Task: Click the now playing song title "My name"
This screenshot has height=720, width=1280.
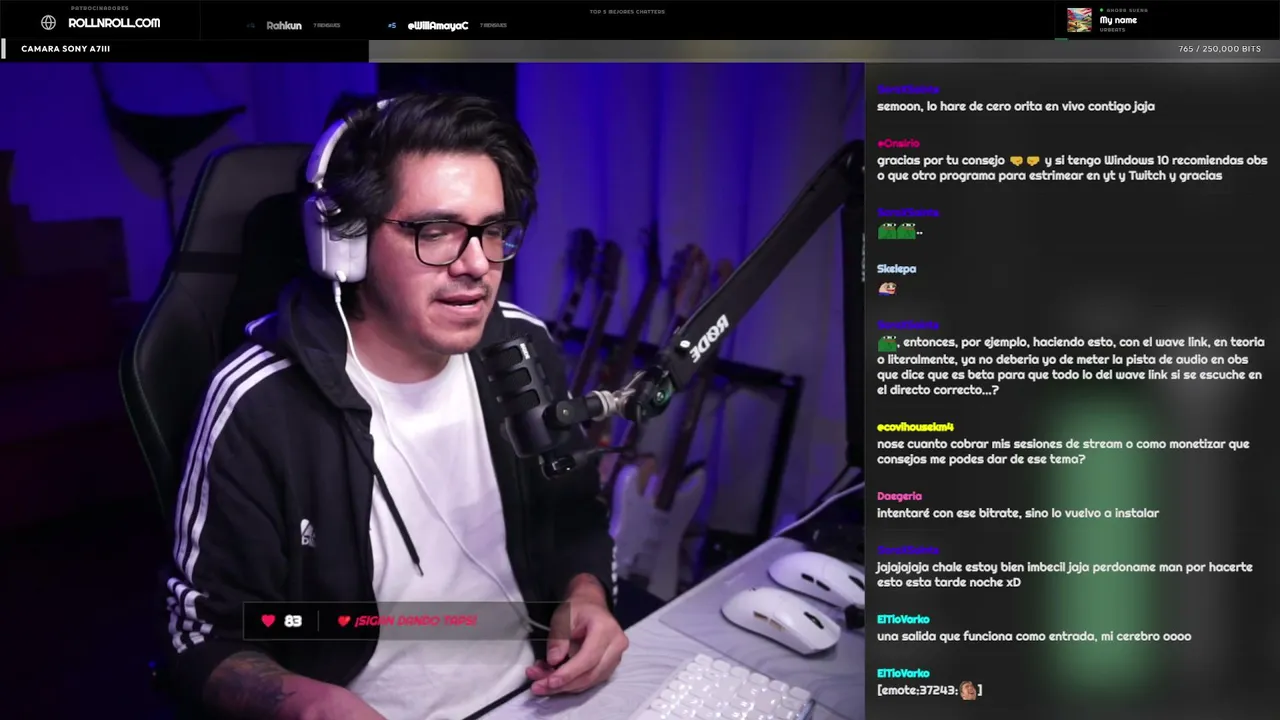Action: click(x=1118, y=20)
